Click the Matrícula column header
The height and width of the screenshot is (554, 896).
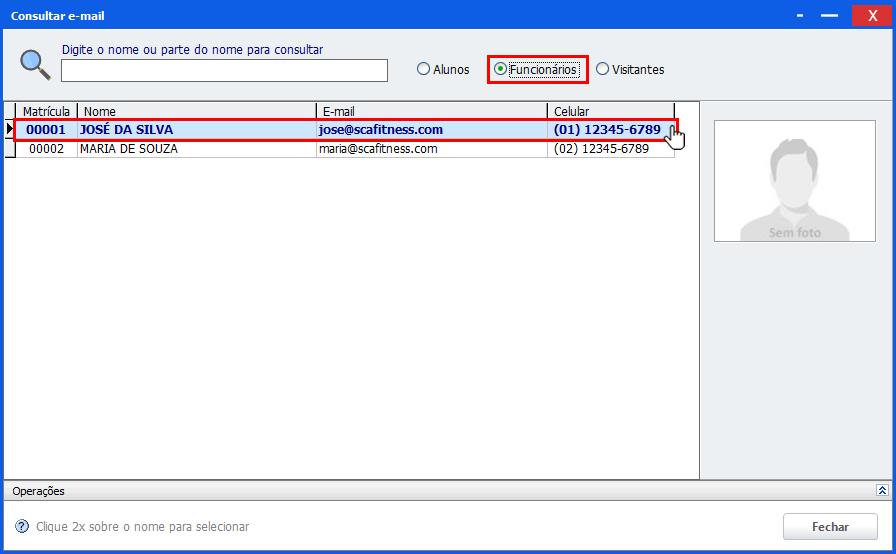tap(46, 111)
